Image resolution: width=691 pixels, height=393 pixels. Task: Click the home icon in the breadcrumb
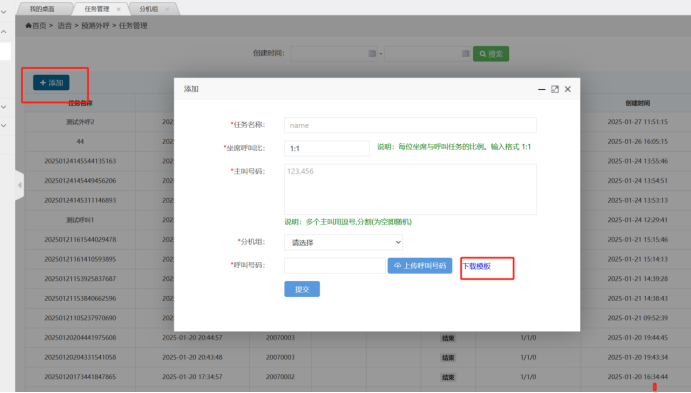[x=28, y=26]
